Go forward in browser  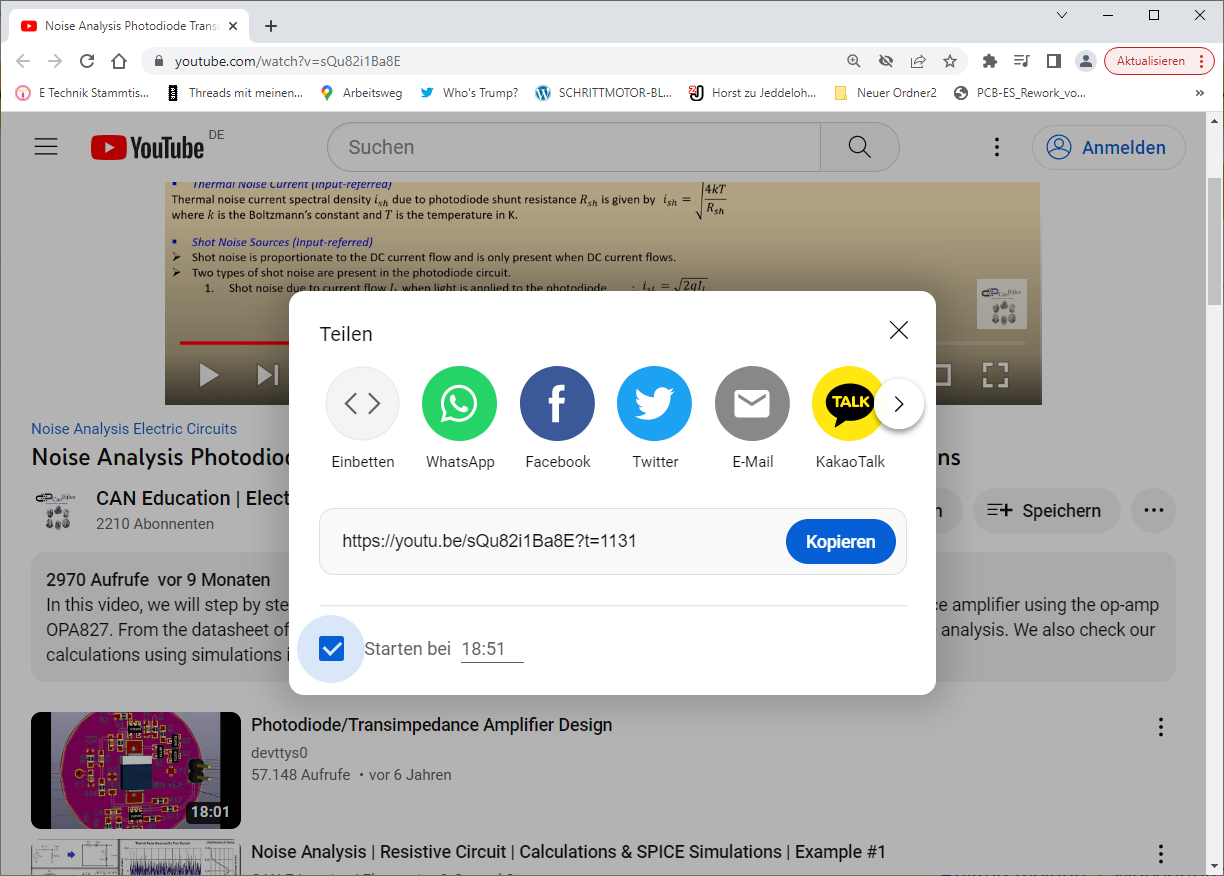tap(55, 61)
